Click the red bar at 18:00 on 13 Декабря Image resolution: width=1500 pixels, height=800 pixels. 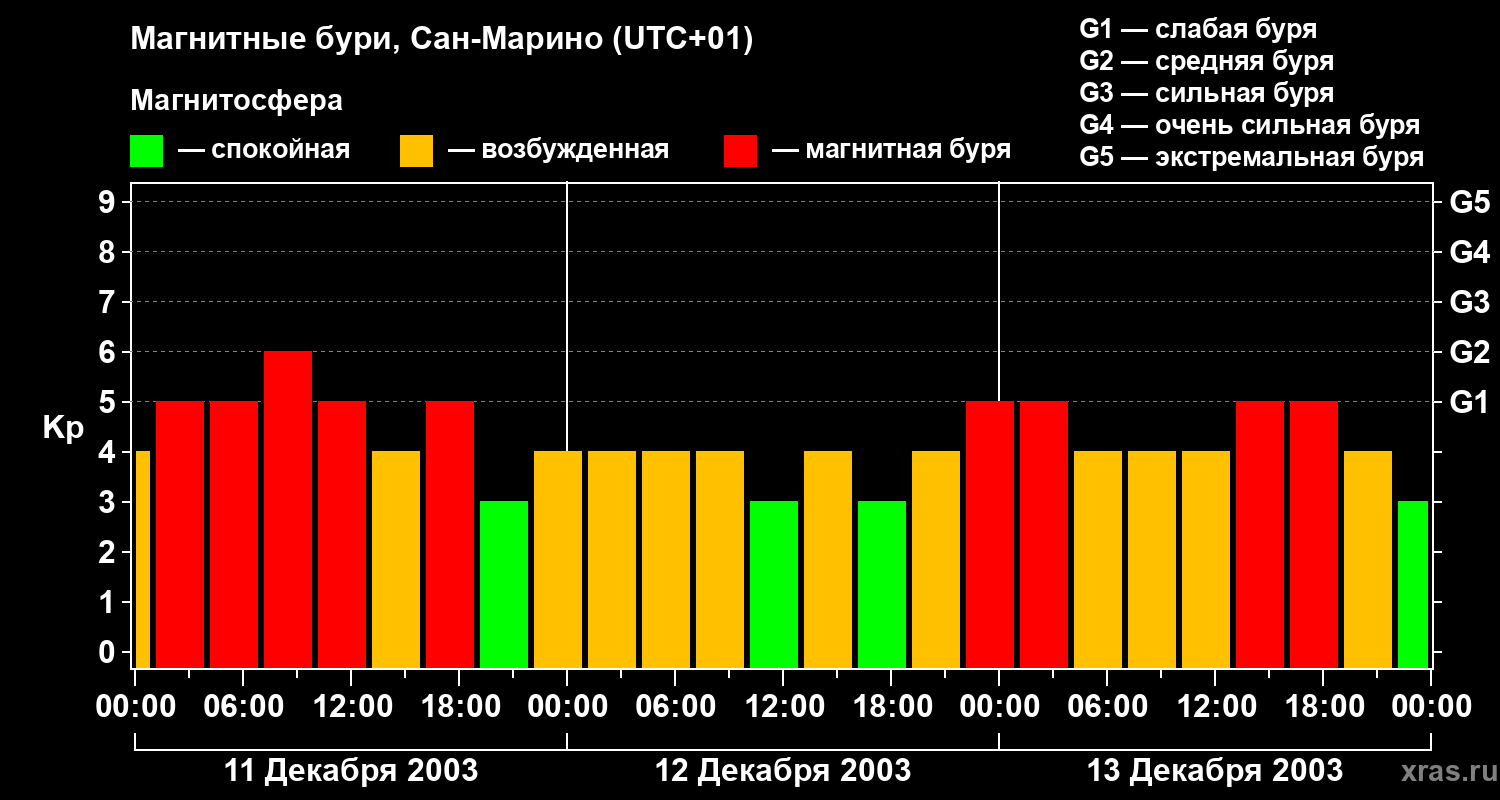[1314, 534]
